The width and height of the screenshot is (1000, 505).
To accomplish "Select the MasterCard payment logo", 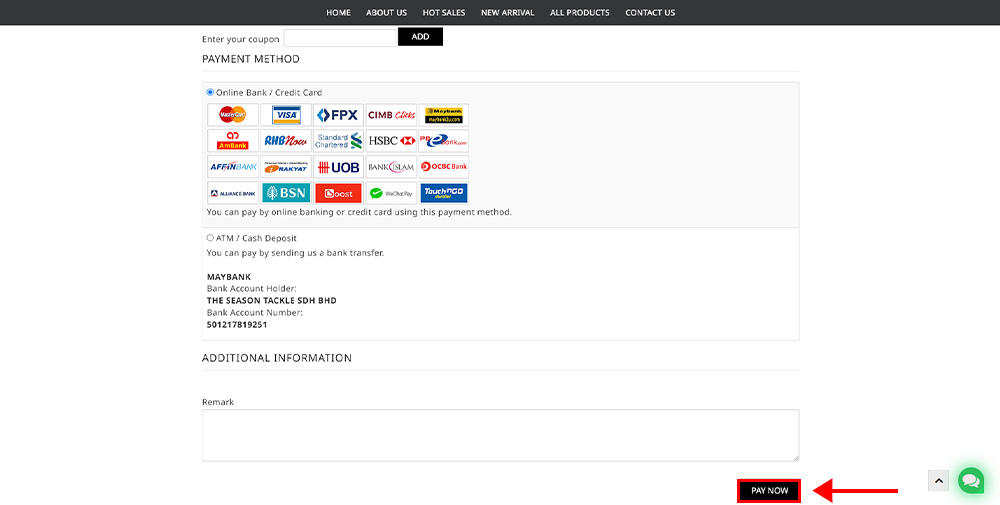I will [x=233, y=115].
